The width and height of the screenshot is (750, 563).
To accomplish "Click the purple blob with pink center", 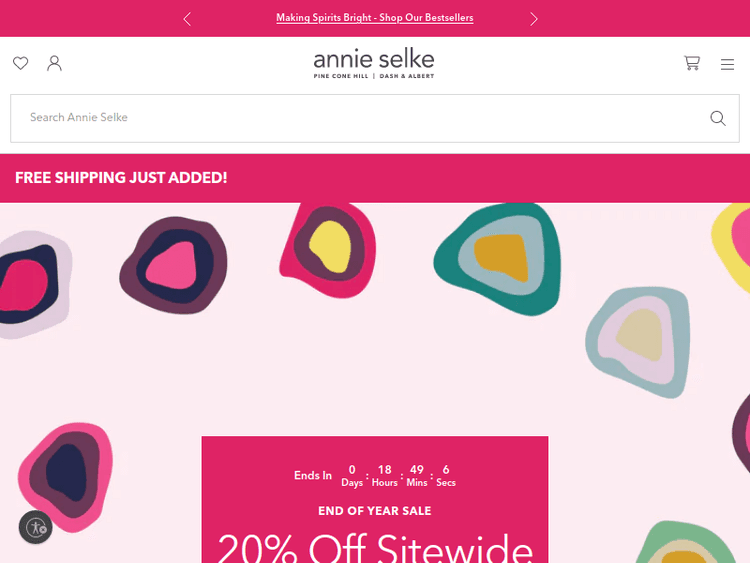I will click(172, 265).
